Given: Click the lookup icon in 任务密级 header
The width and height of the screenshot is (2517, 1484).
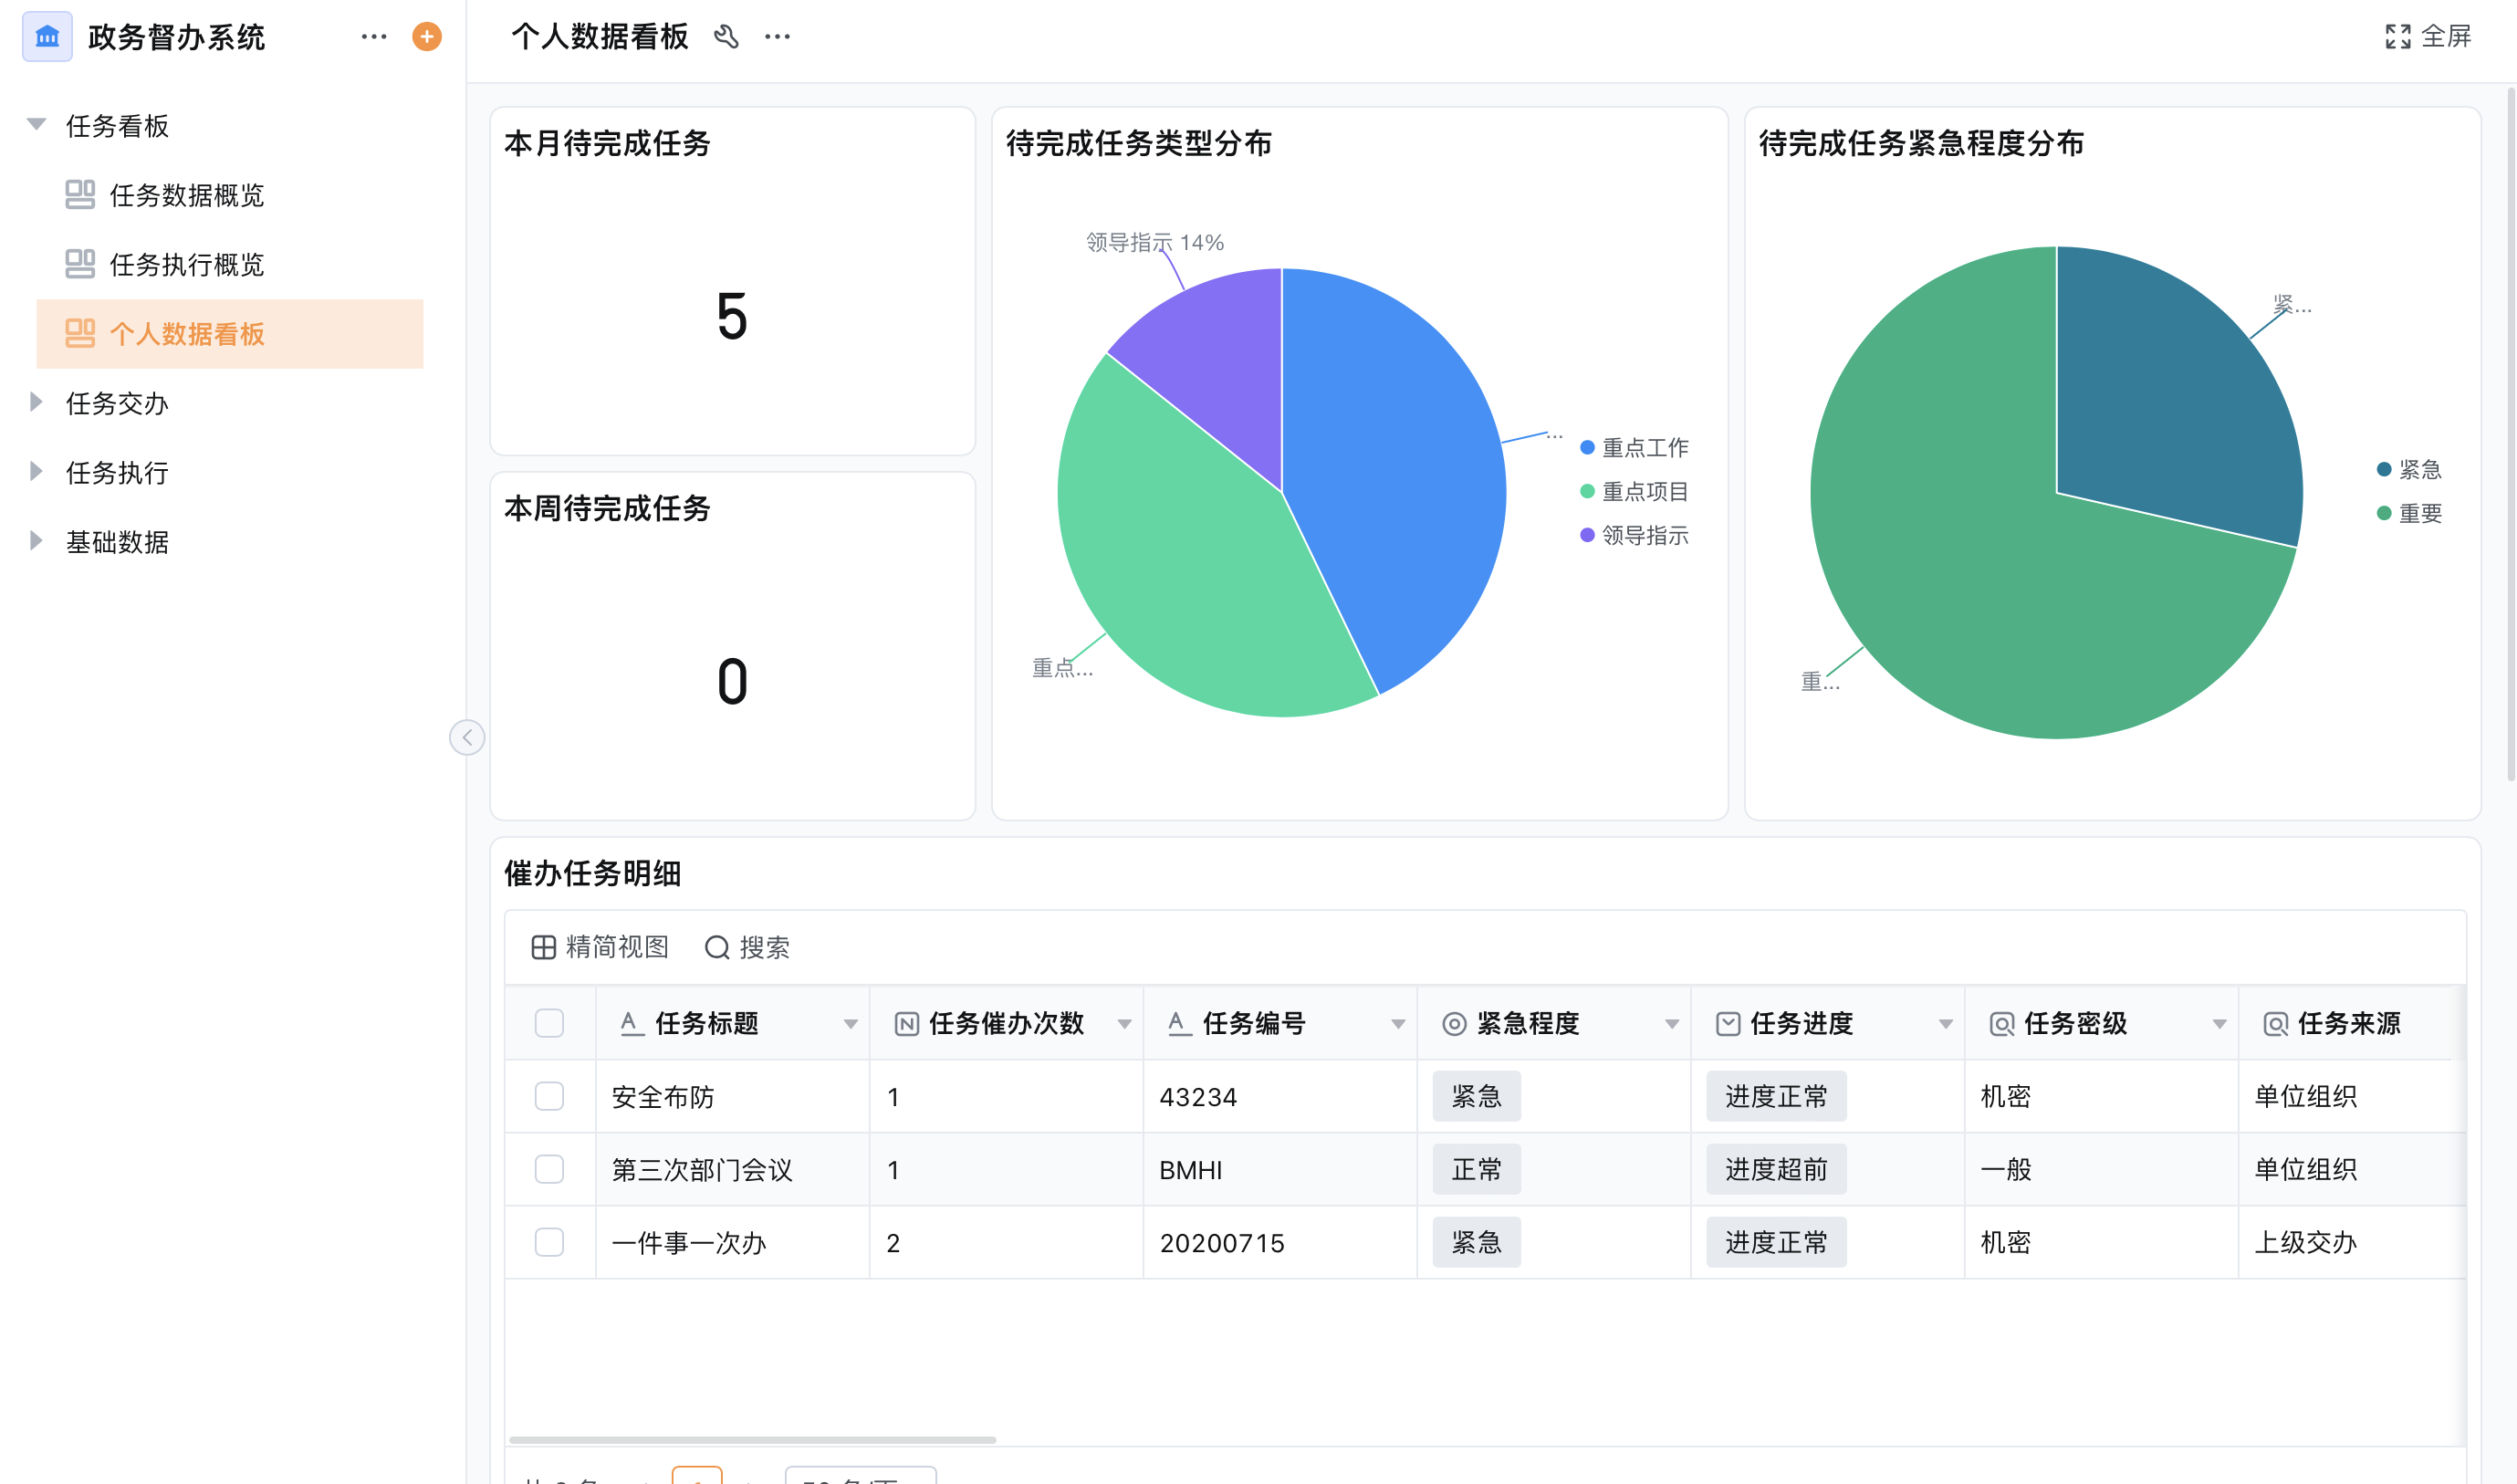Looking at the screenshot, I should [2001, 1023].
